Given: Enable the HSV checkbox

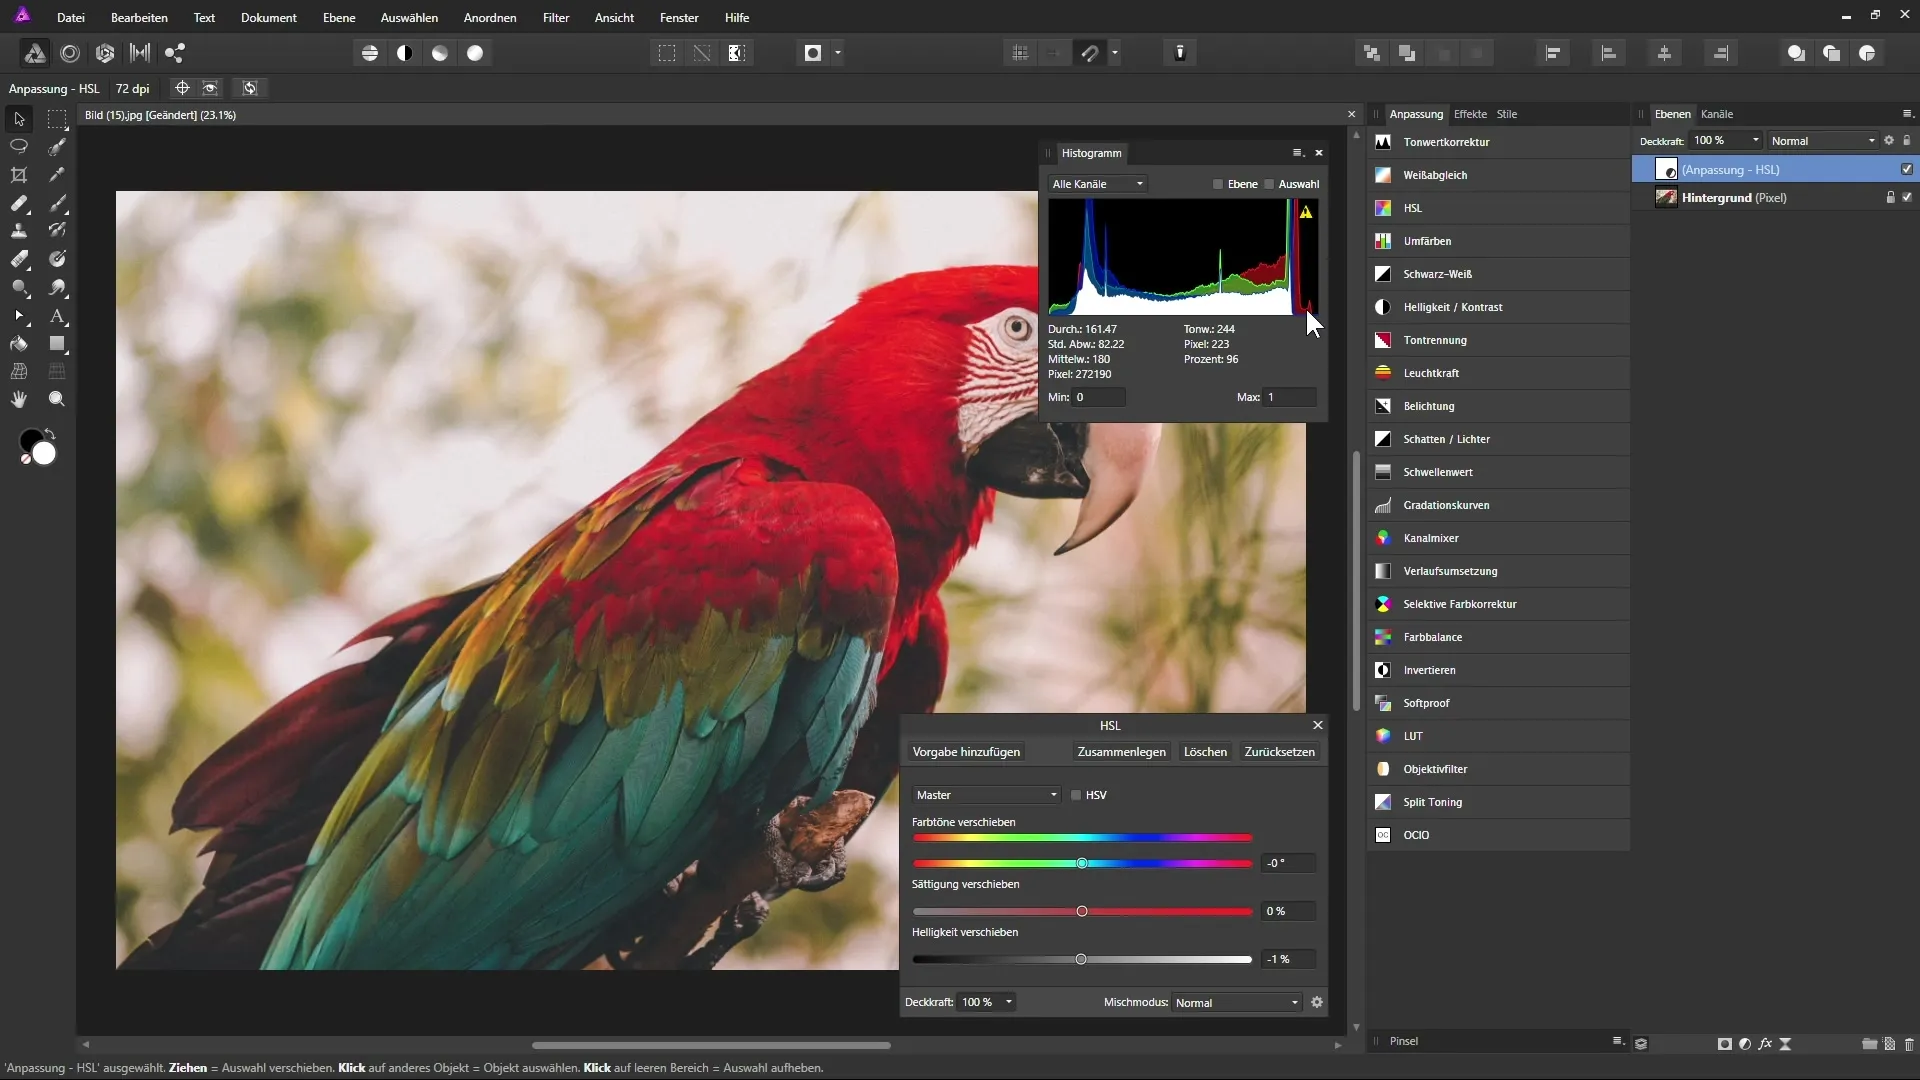Looking at the screenshot, I should 1076,795.
